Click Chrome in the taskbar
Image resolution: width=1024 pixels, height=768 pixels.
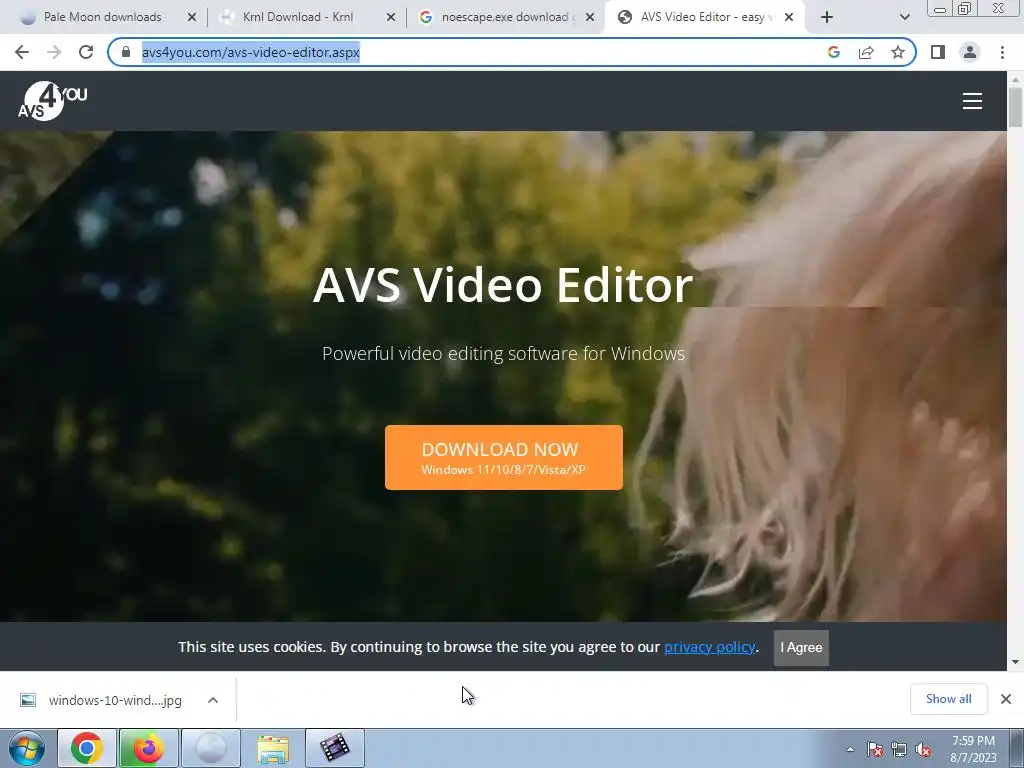[86, 748]
